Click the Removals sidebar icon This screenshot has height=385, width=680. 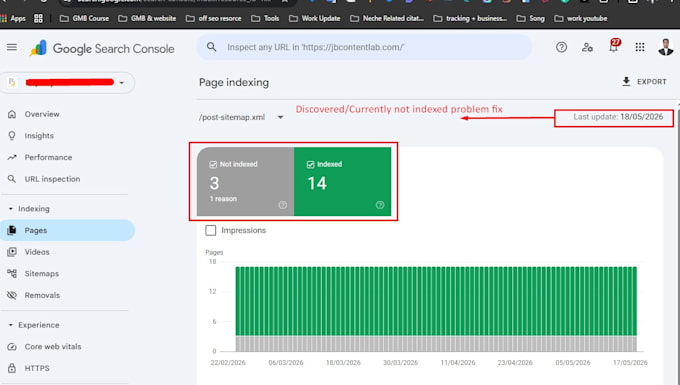tap(12, 295)
